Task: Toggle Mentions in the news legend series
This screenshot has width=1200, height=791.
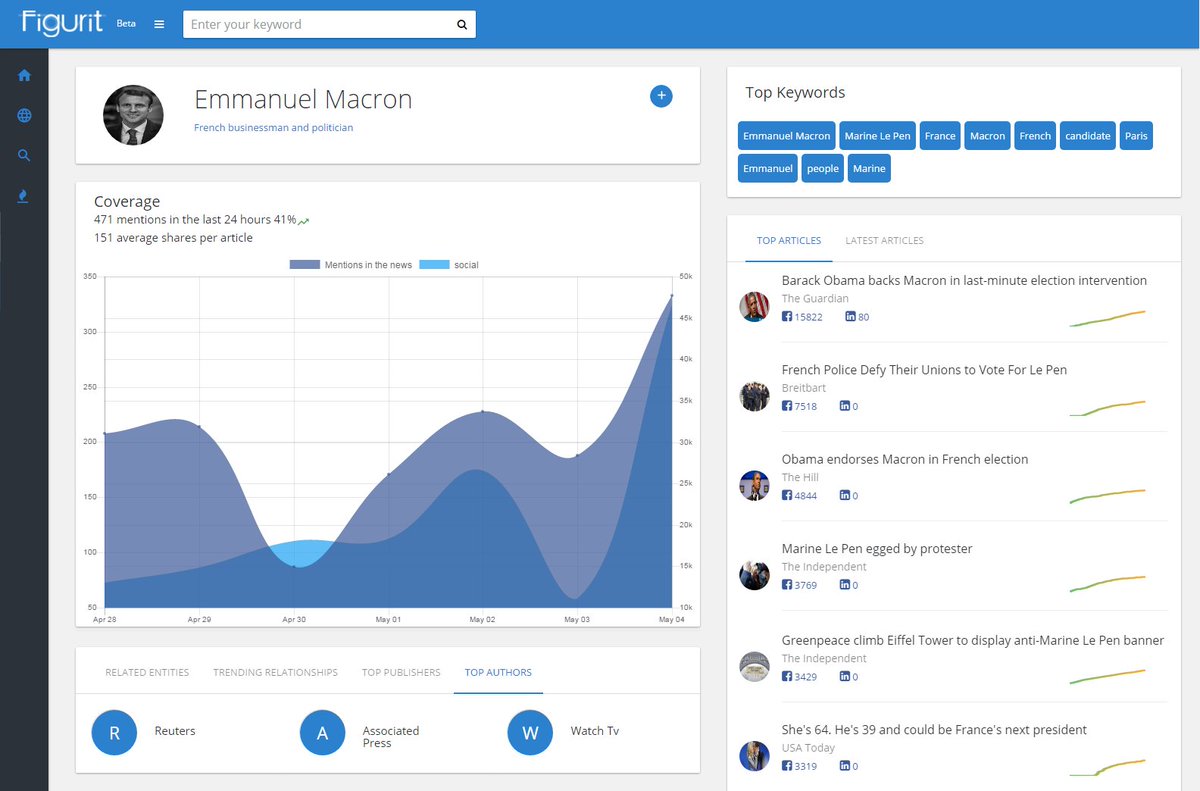Action: [351, 265]
